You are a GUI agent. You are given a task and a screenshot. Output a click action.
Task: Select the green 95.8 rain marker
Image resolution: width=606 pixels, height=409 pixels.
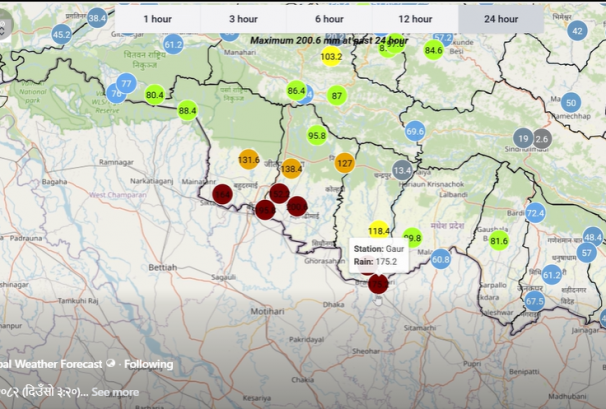(316, 136)
